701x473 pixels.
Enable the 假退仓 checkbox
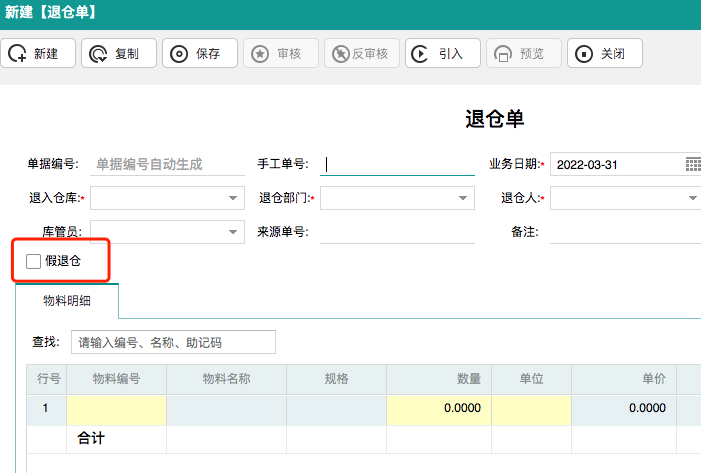[34, 262]
